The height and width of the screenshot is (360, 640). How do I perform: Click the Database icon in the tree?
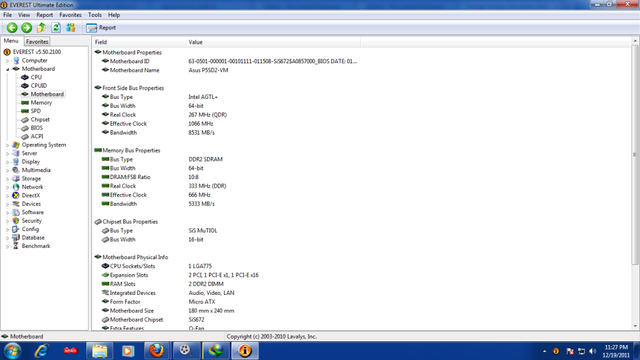tap(16, 238)
